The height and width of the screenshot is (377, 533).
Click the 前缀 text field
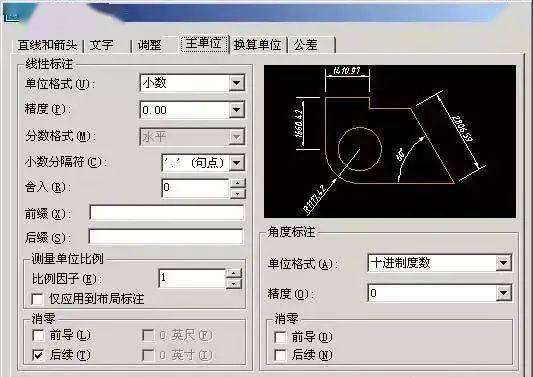coord(167,213)
